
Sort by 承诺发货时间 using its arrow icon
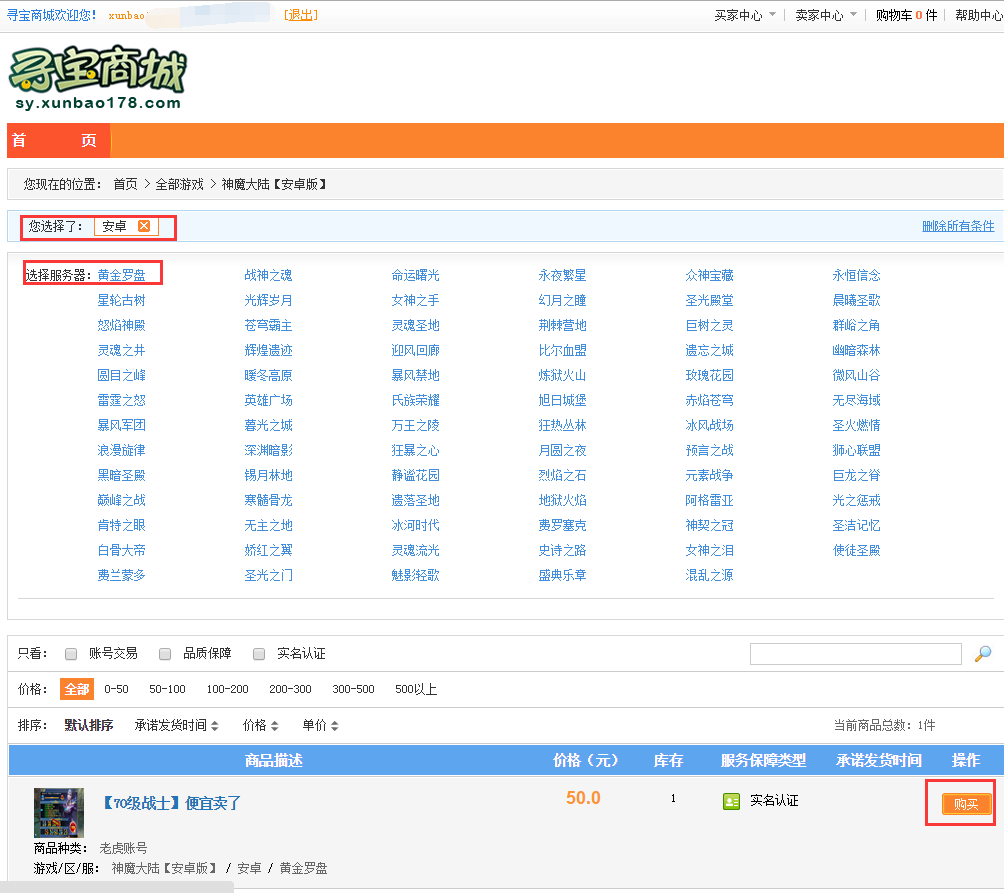click(214, 726)
